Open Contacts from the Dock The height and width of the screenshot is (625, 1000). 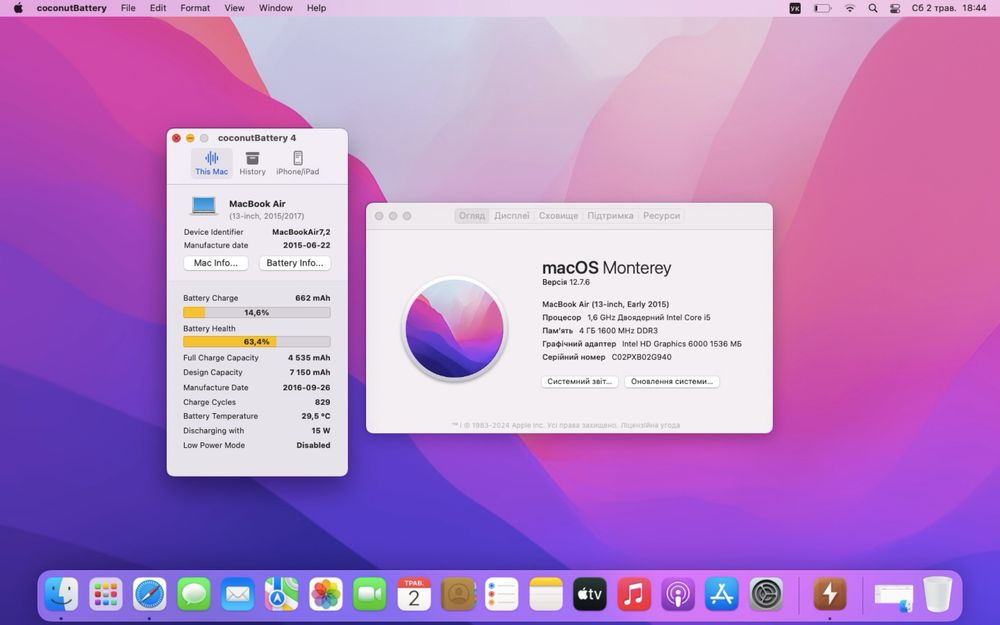tap(458, 594)
